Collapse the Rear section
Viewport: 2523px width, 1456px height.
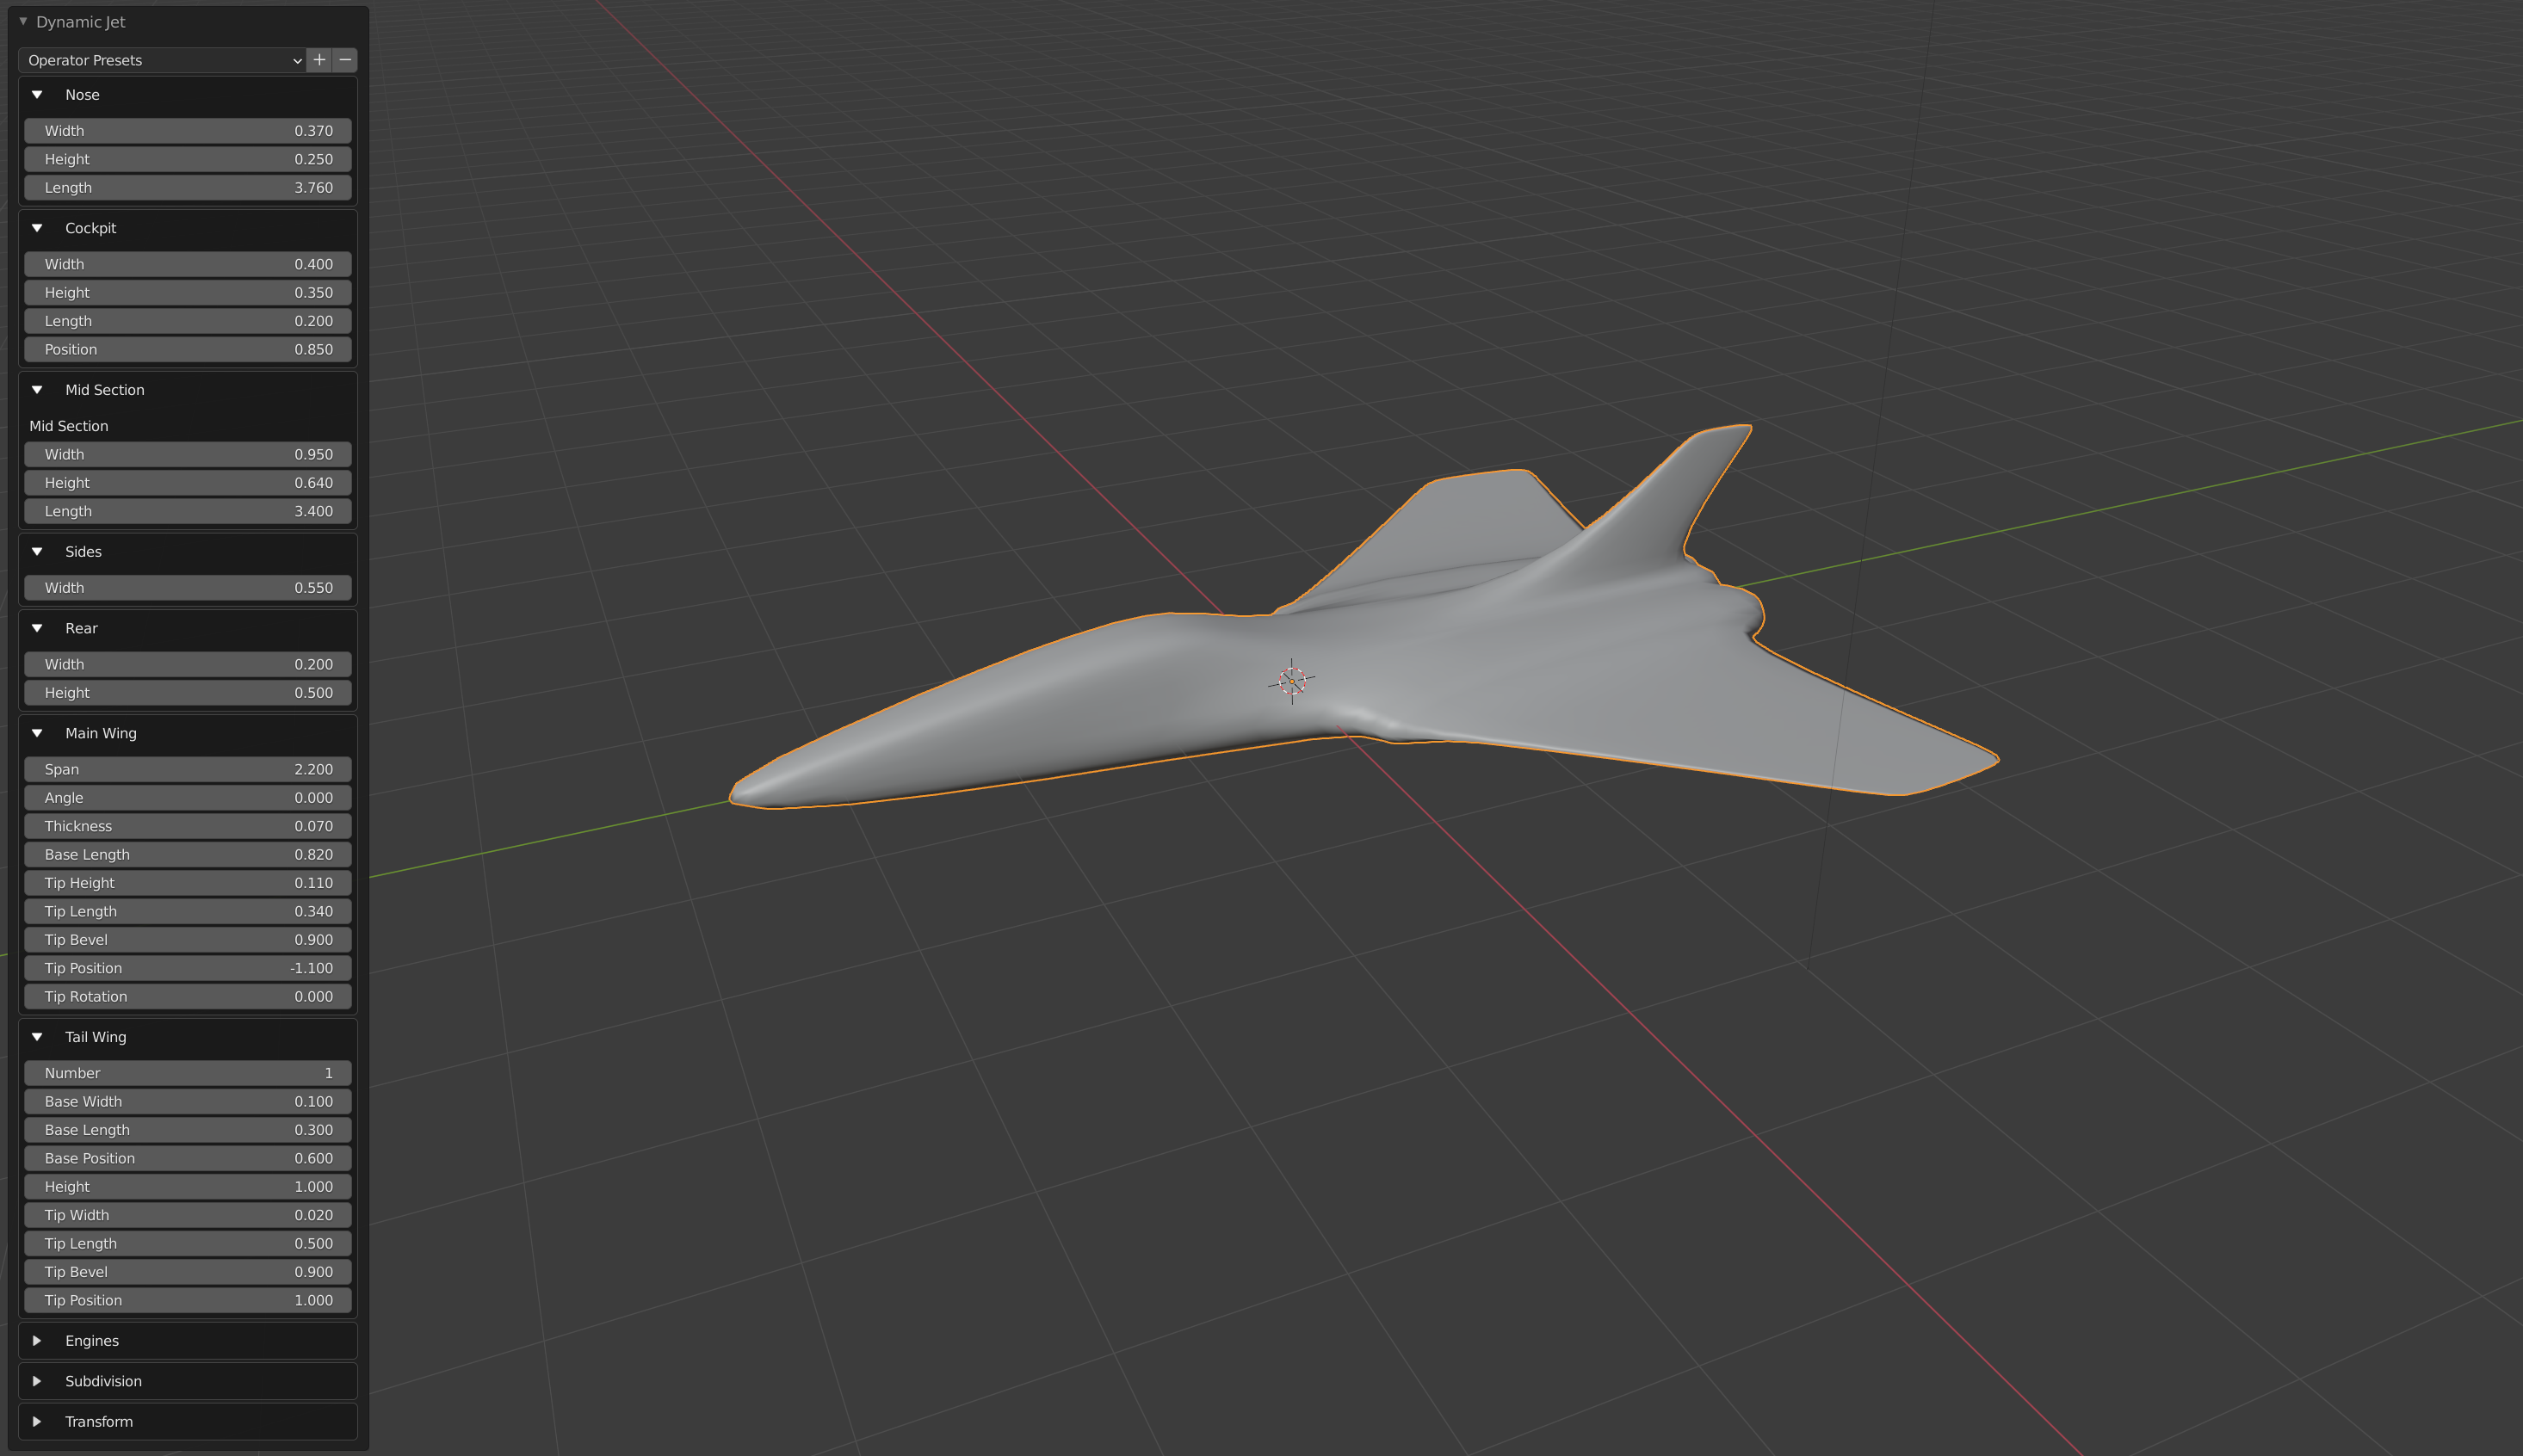pos(37,628)
